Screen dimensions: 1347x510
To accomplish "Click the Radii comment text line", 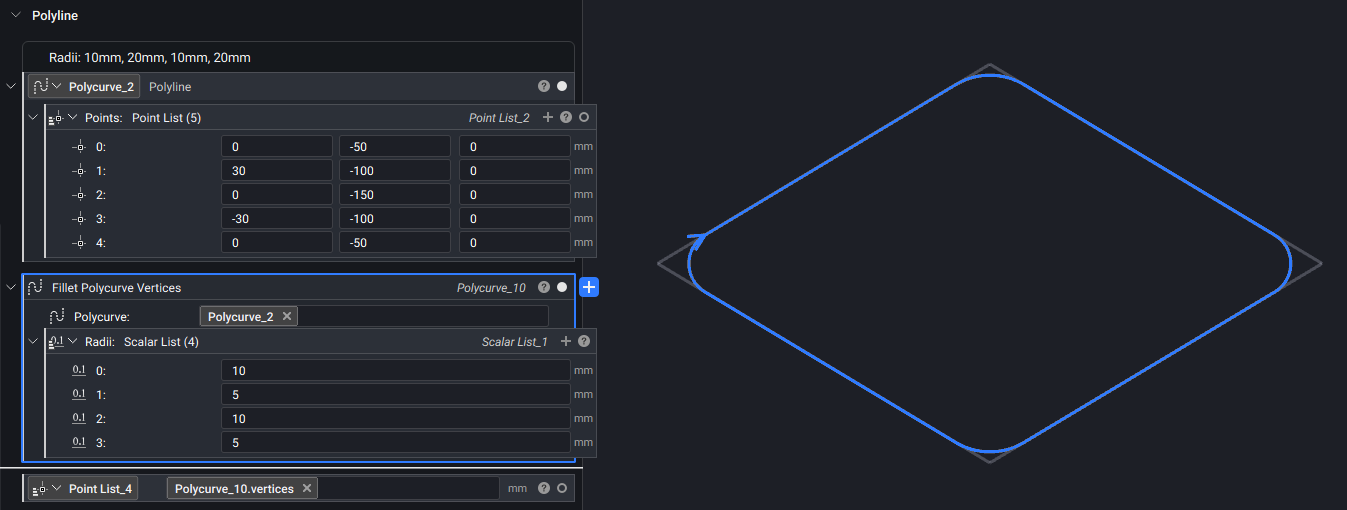I will pyautogui.click(x=150, y=58).
